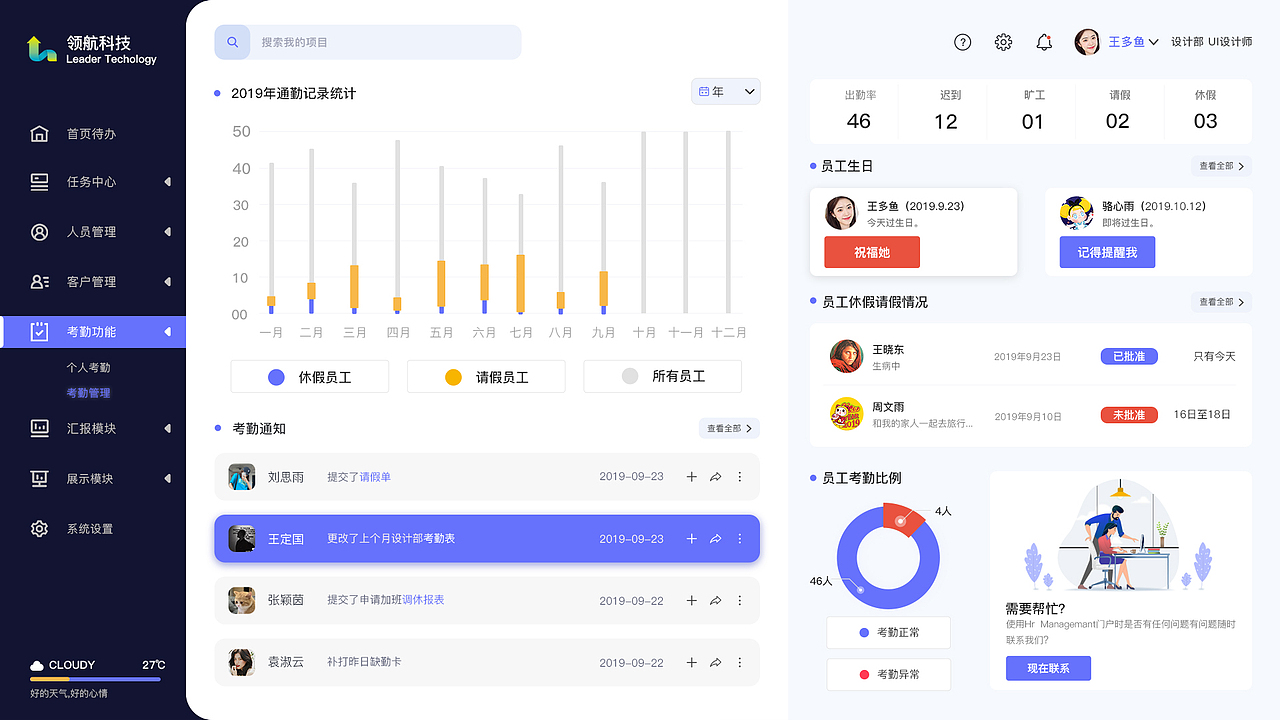Toggle the 所有员工 legend filter

(x=662, y=376)
